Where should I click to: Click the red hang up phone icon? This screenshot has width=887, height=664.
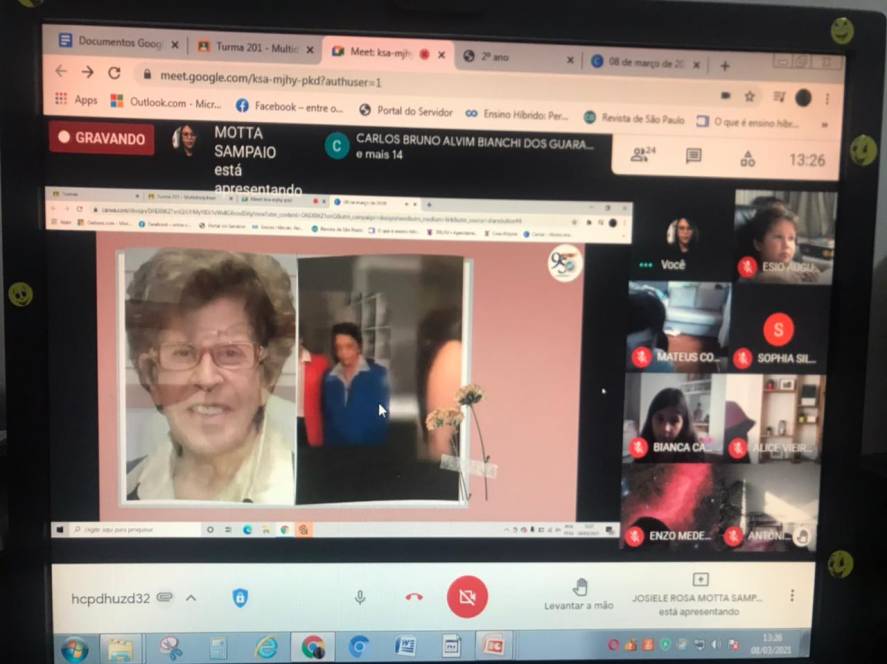[414, 597]
